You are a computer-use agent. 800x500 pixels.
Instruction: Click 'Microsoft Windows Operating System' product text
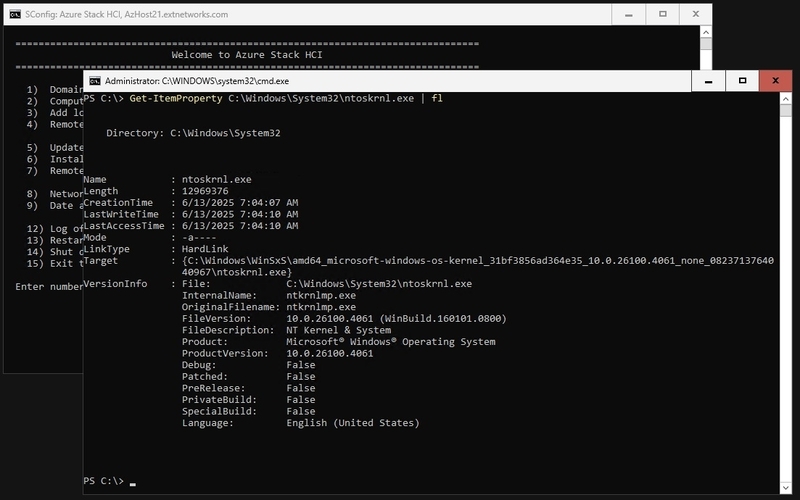391,342
